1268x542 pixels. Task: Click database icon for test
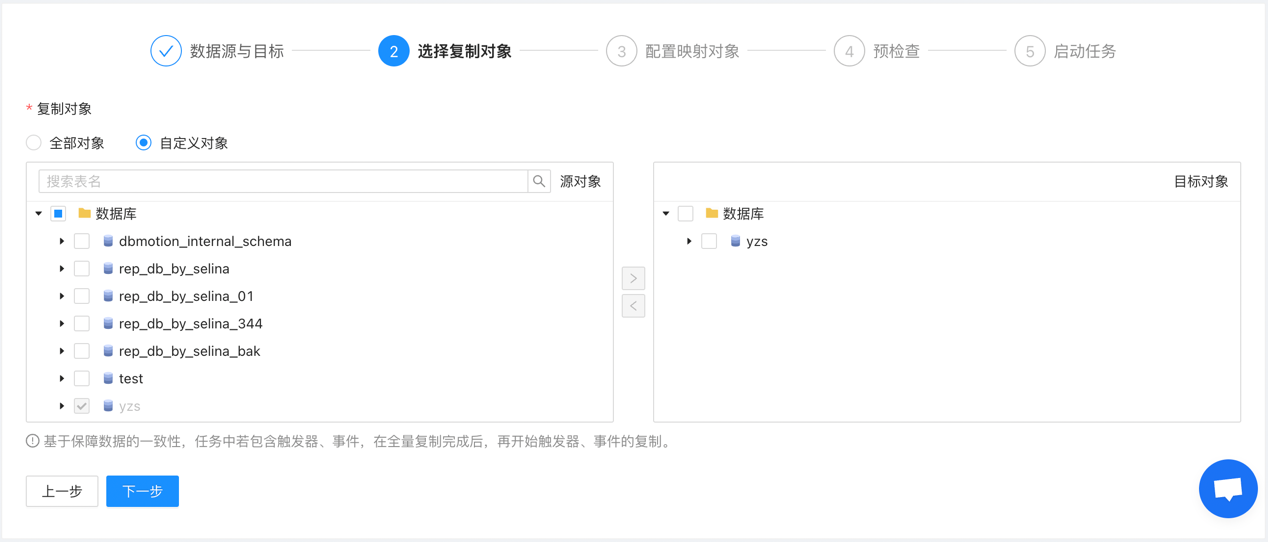(108, 379)
